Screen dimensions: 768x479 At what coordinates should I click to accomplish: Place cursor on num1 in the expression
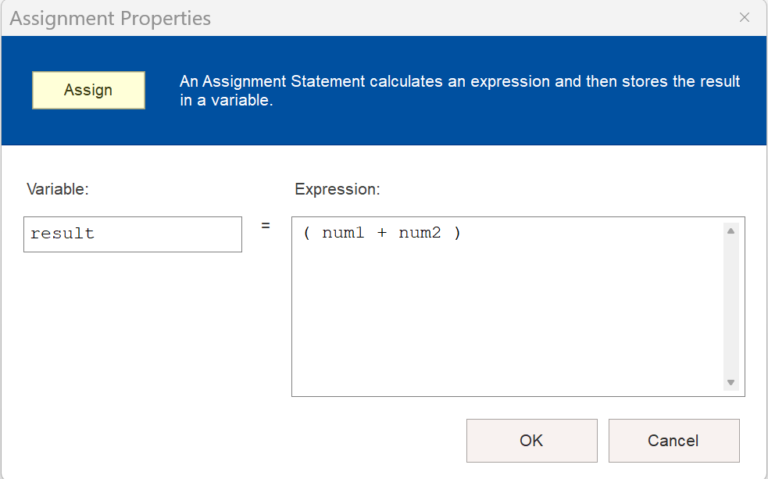pyautogui.click(x=343, y=234)
